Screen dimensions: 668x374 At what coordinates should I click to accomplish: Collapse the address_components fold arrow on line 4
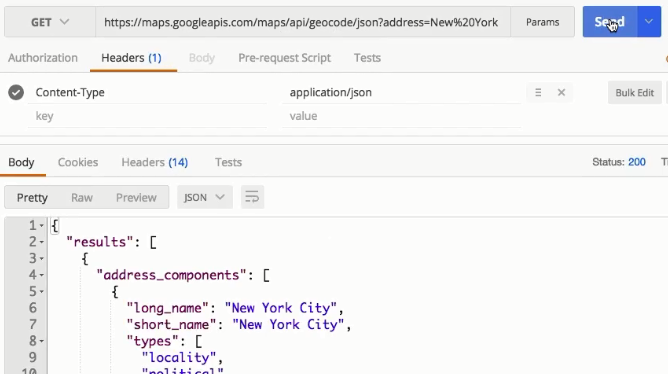click(x=42, y=275)
